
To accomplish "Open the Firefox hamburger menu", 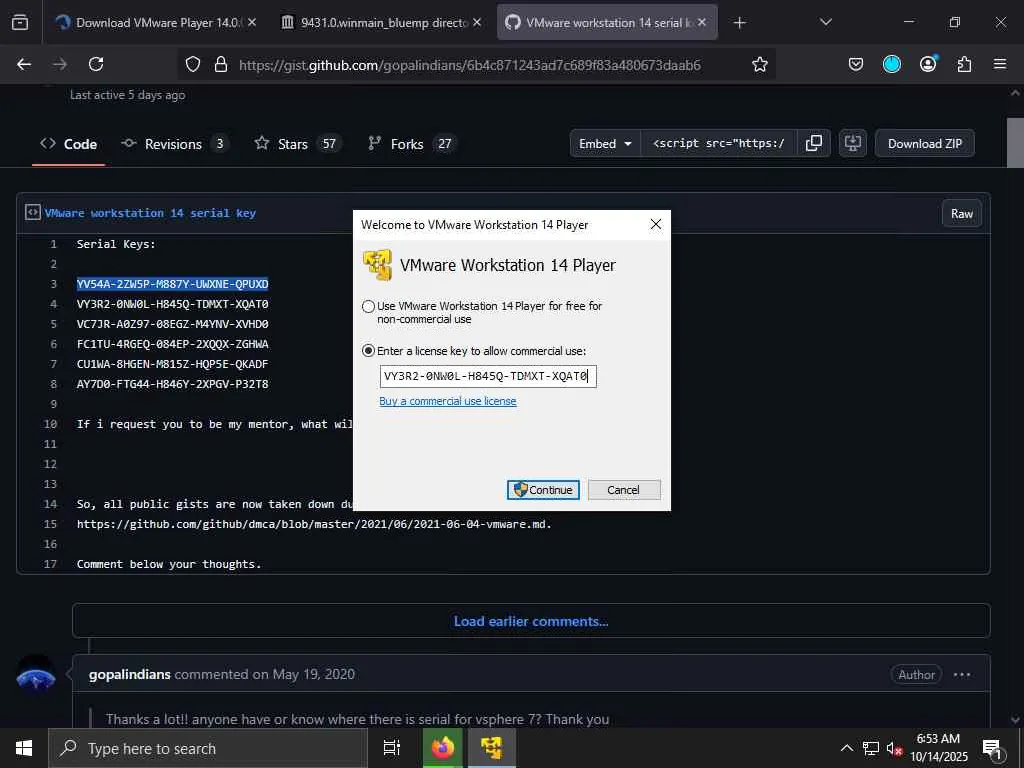I will point(1000,64).
